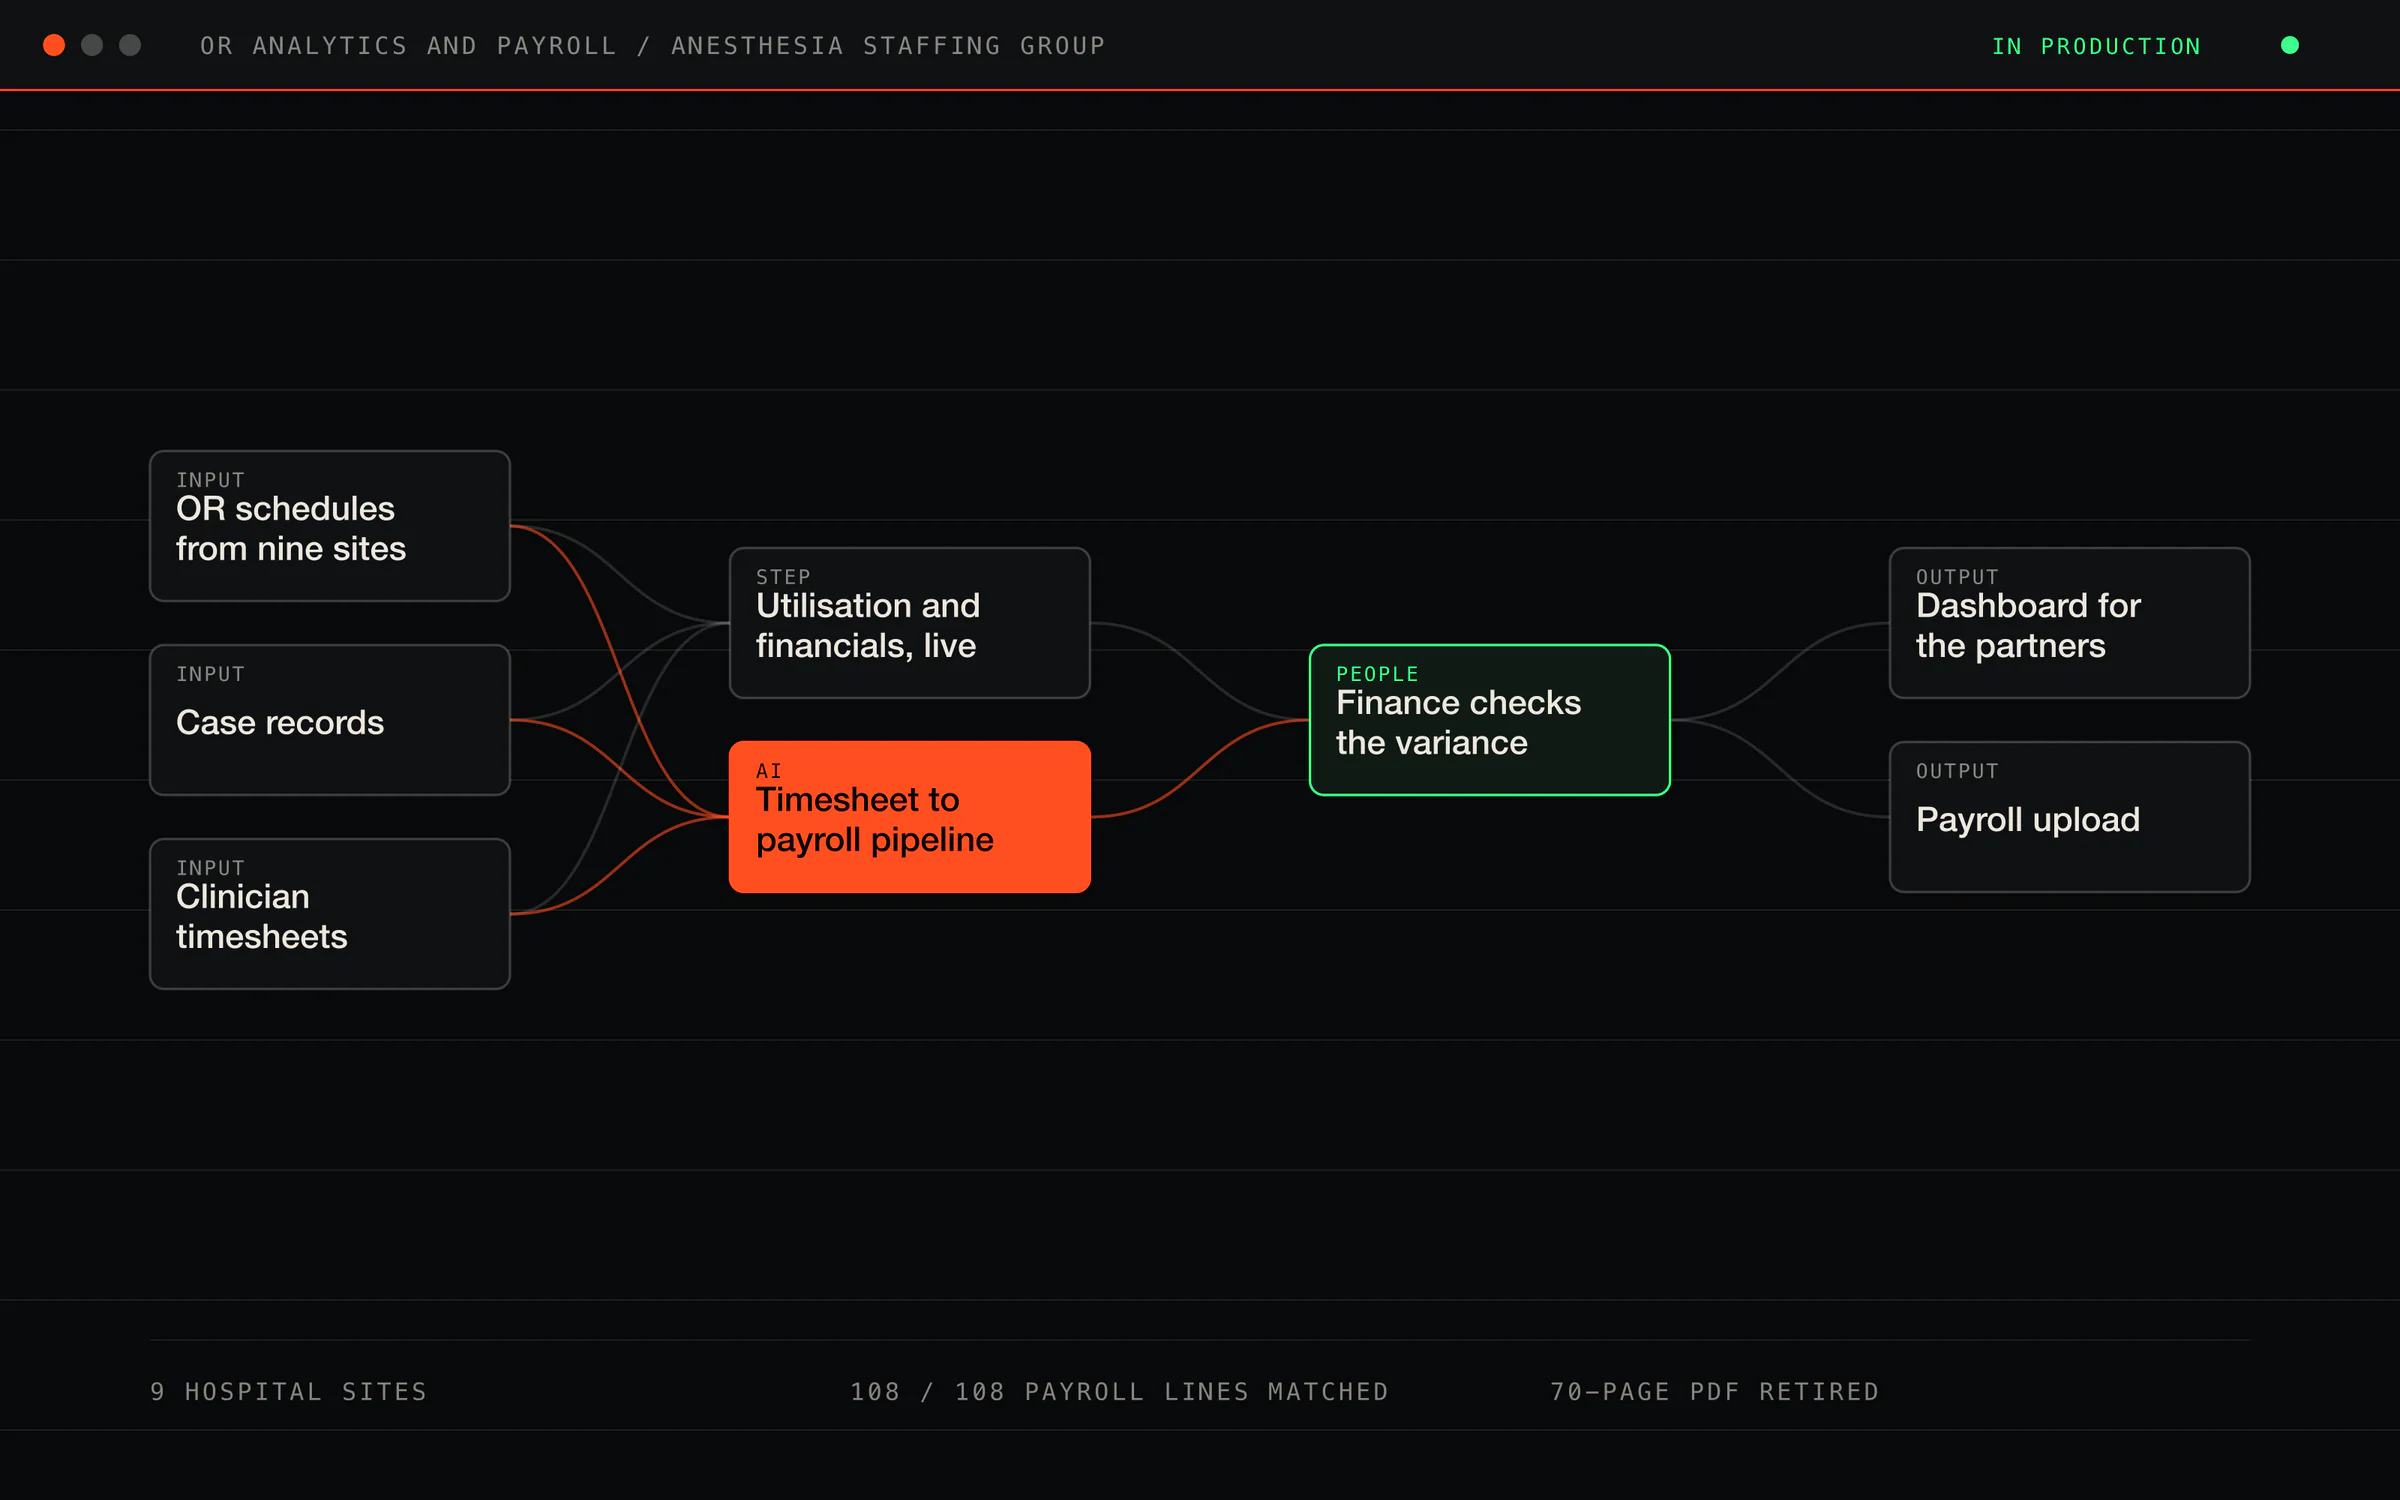Select the Dashboard for the partners output
The width and height of the screenshot is (2400, 1500).
[2070, 623]
